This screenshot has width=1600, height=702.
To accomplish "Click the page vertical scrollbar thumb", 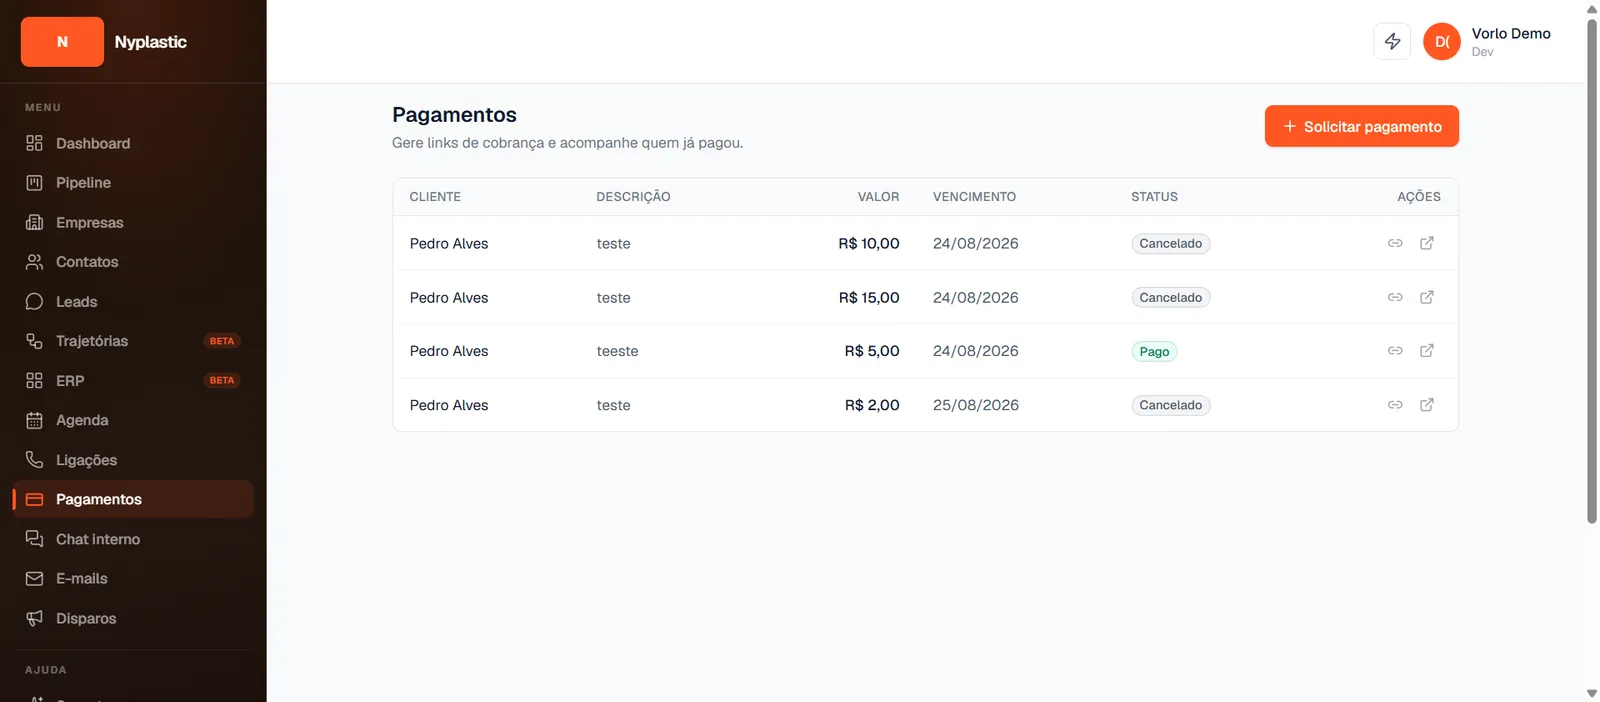I will pyautogui.click(x=1592, y=270).
